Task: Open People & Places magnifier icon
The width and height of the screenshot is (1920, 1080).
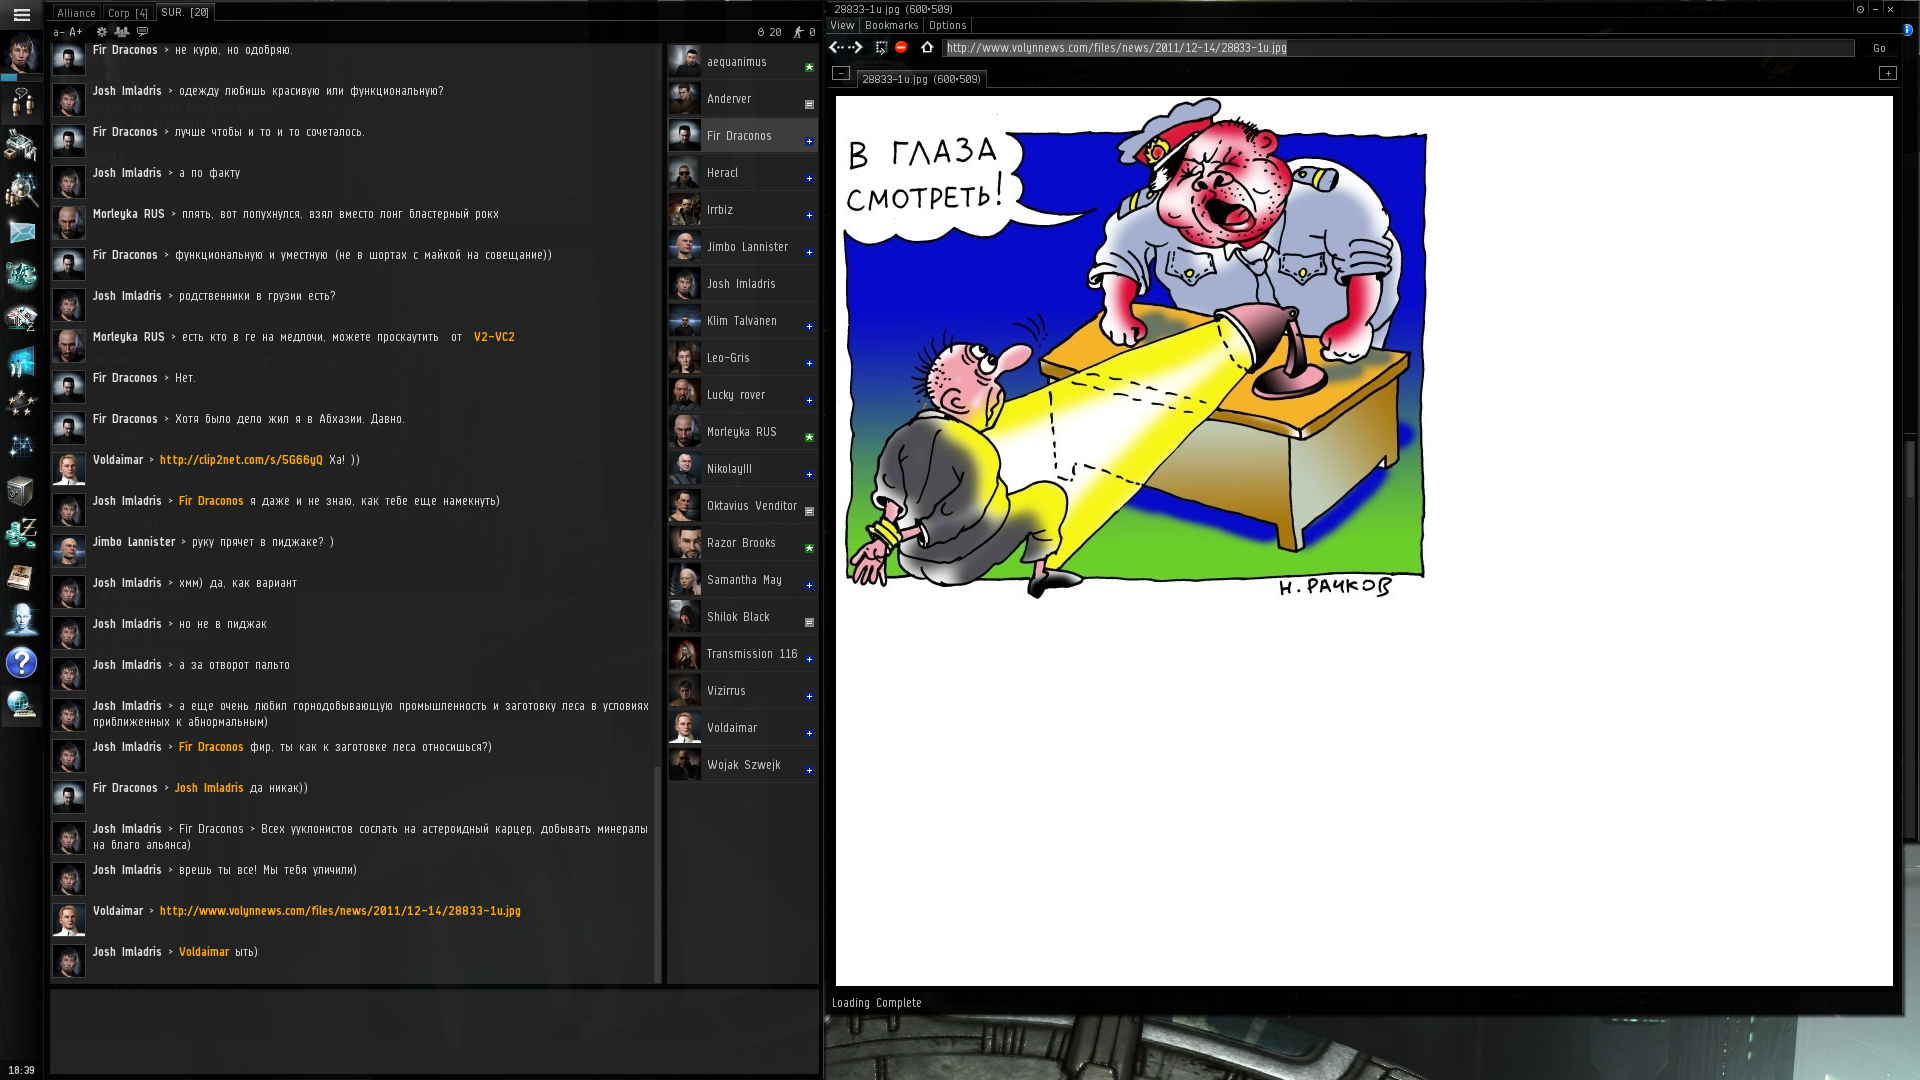Action: (x=21, y=189)
